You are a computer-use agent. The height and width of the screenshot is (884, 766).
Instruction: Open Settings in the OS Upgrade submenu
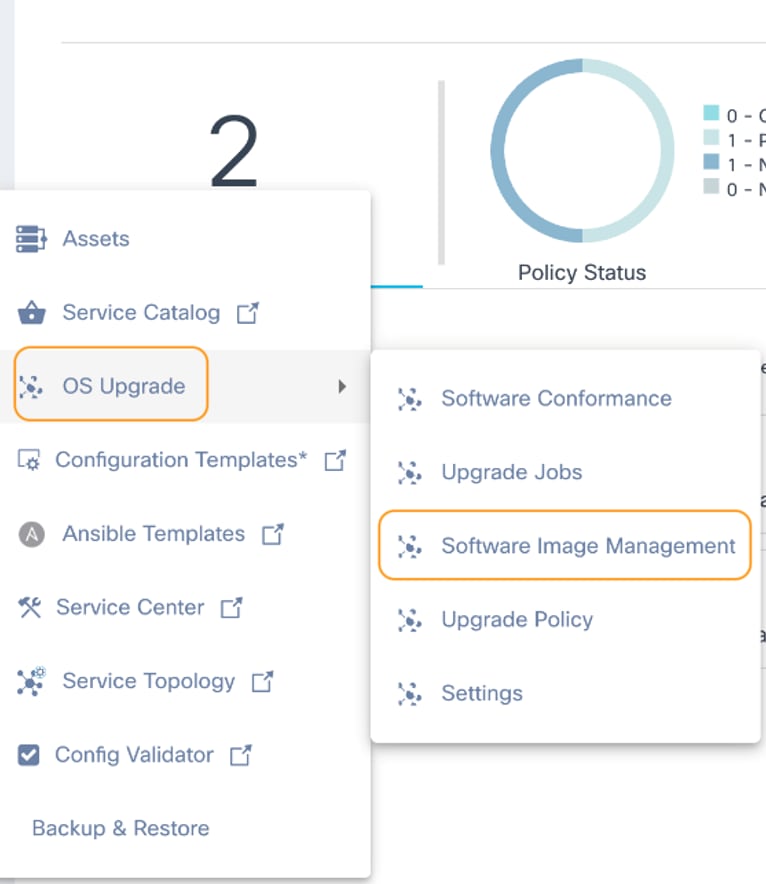[482, 693]
